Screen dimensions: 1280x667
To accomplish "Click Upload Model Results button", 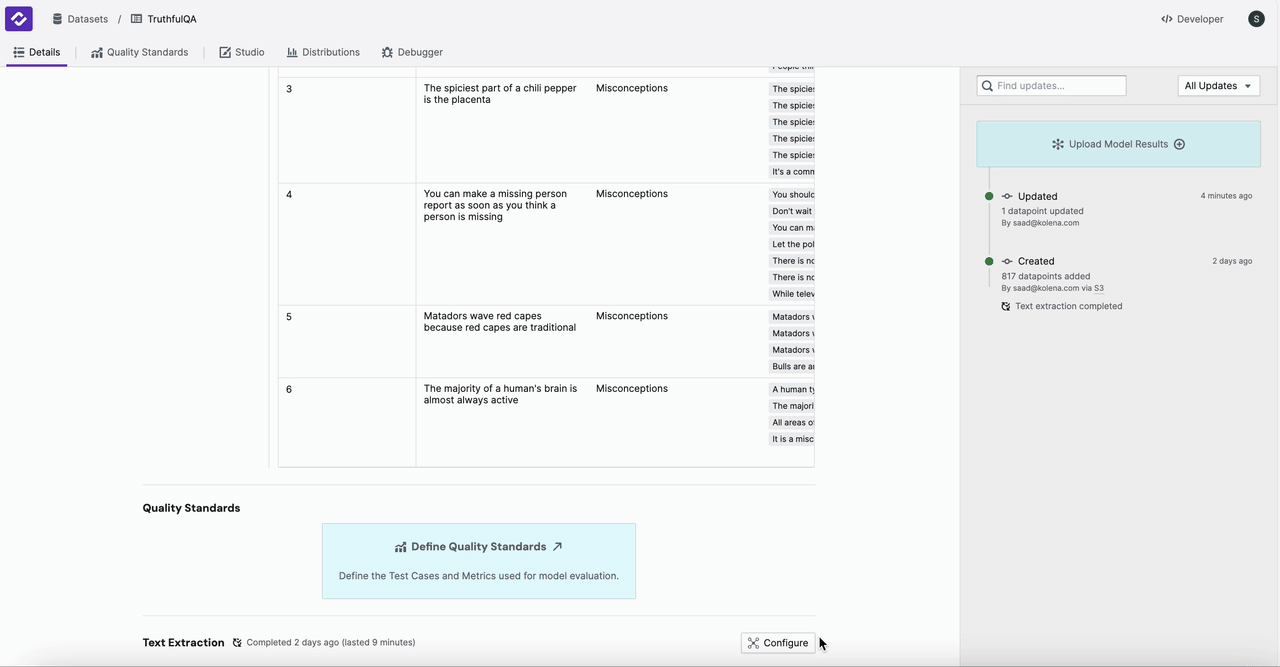I will [1117, 144].
